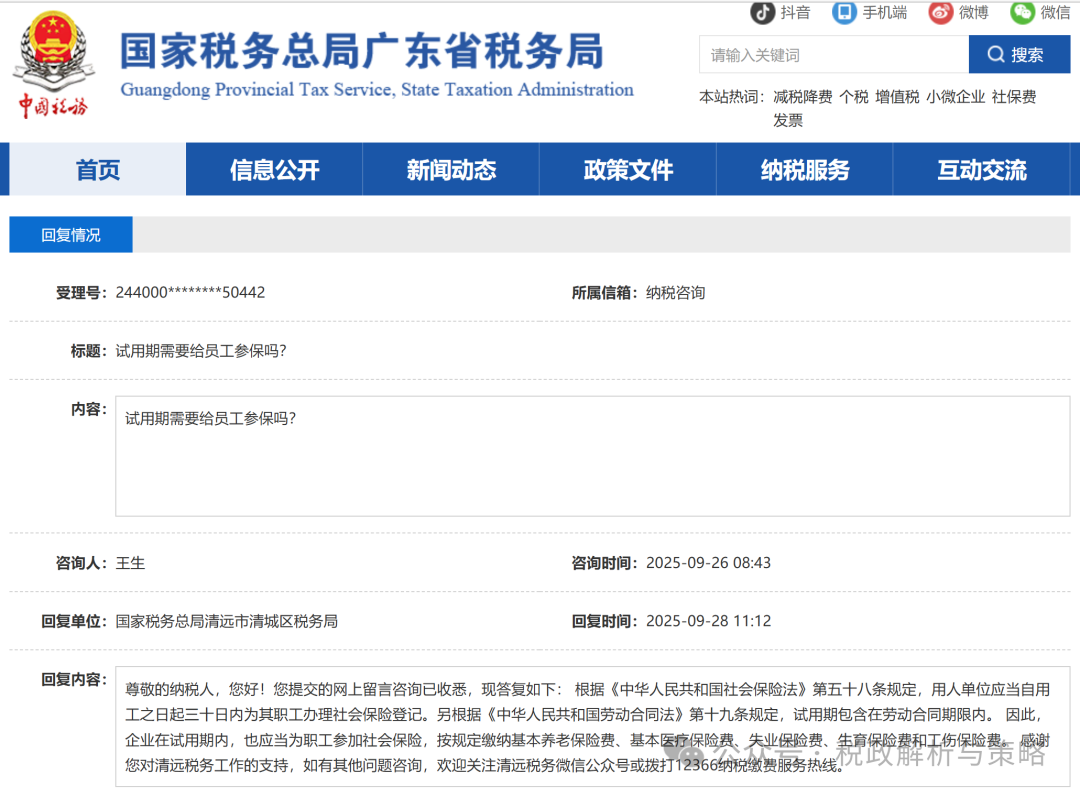Image resolution: width=1080 pixels, height=796 pixels.
Task: Open the mobile version (手机端) icon
Action: click(845, 12)
